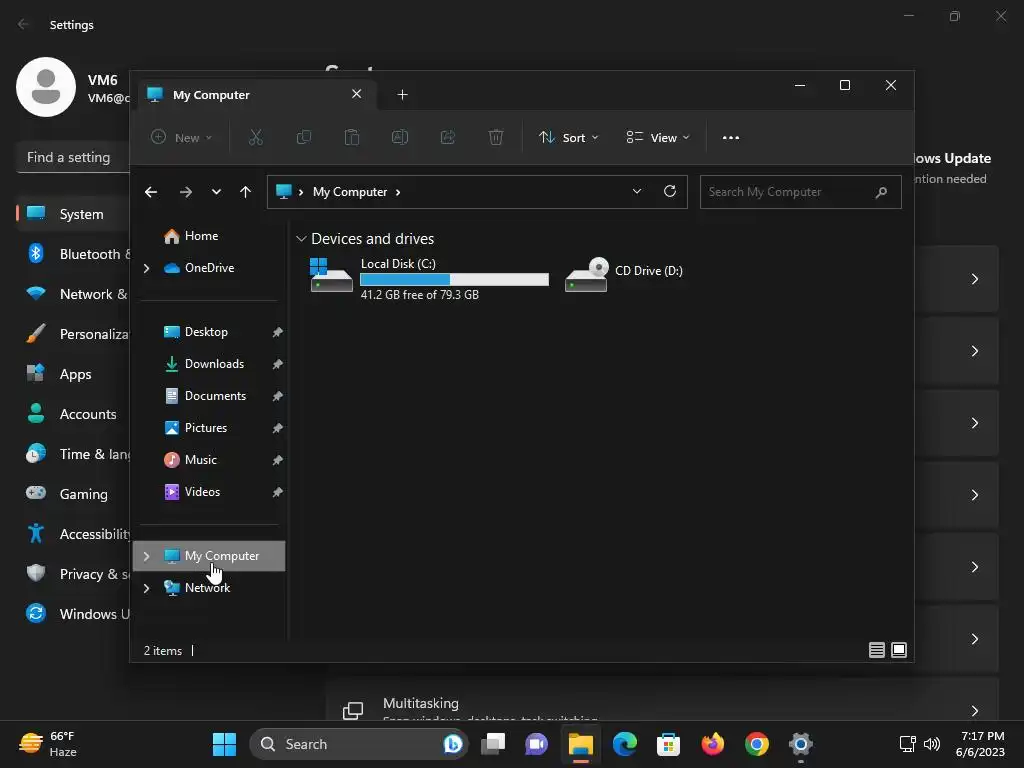Screen dimensions: 1024x768
Task: Open Task View from taskbar
Action: pyautogui.click(x=493, y=744)
